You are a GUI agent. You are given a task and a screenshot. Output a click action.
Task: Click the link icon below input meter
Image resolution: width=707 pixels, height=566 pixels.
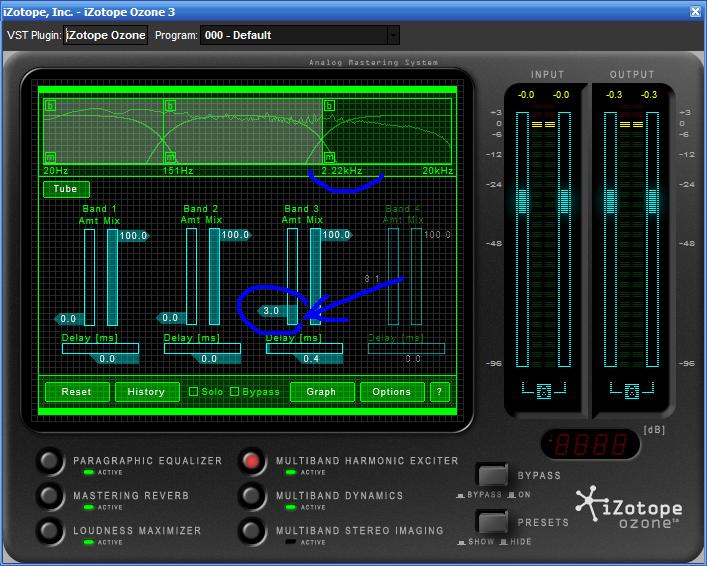click(544, 390)
